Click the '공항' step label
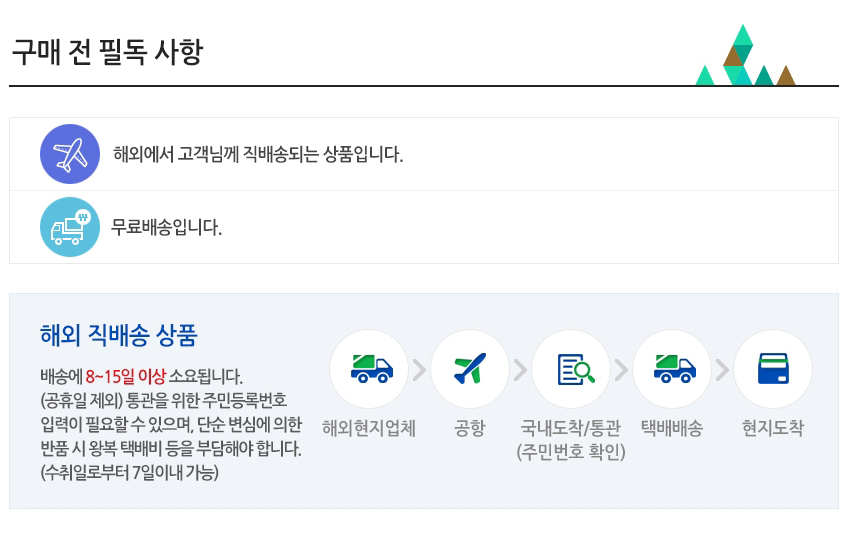 [470, 428]
